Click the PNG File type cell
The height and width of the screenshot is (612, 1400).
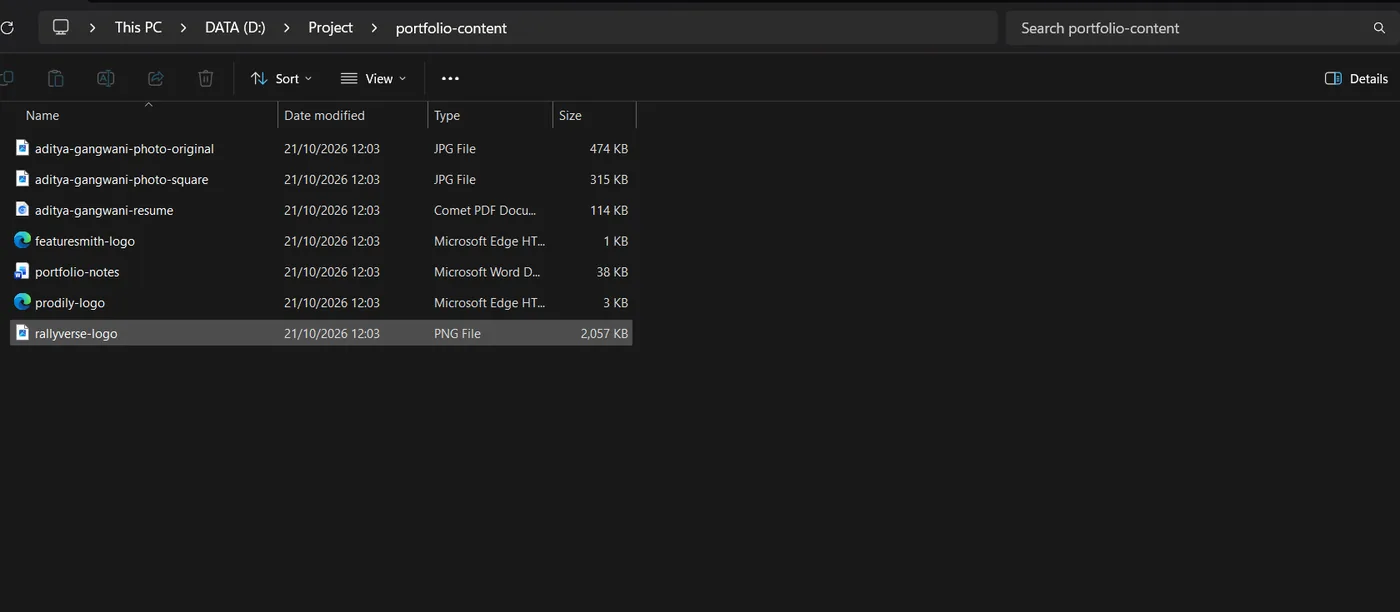coord(457,334)
